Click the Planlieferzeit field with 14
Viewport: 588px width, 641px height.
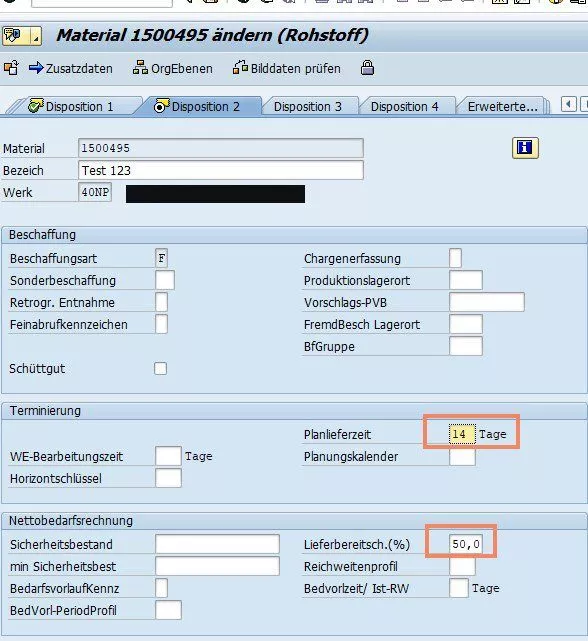(462, 434)
